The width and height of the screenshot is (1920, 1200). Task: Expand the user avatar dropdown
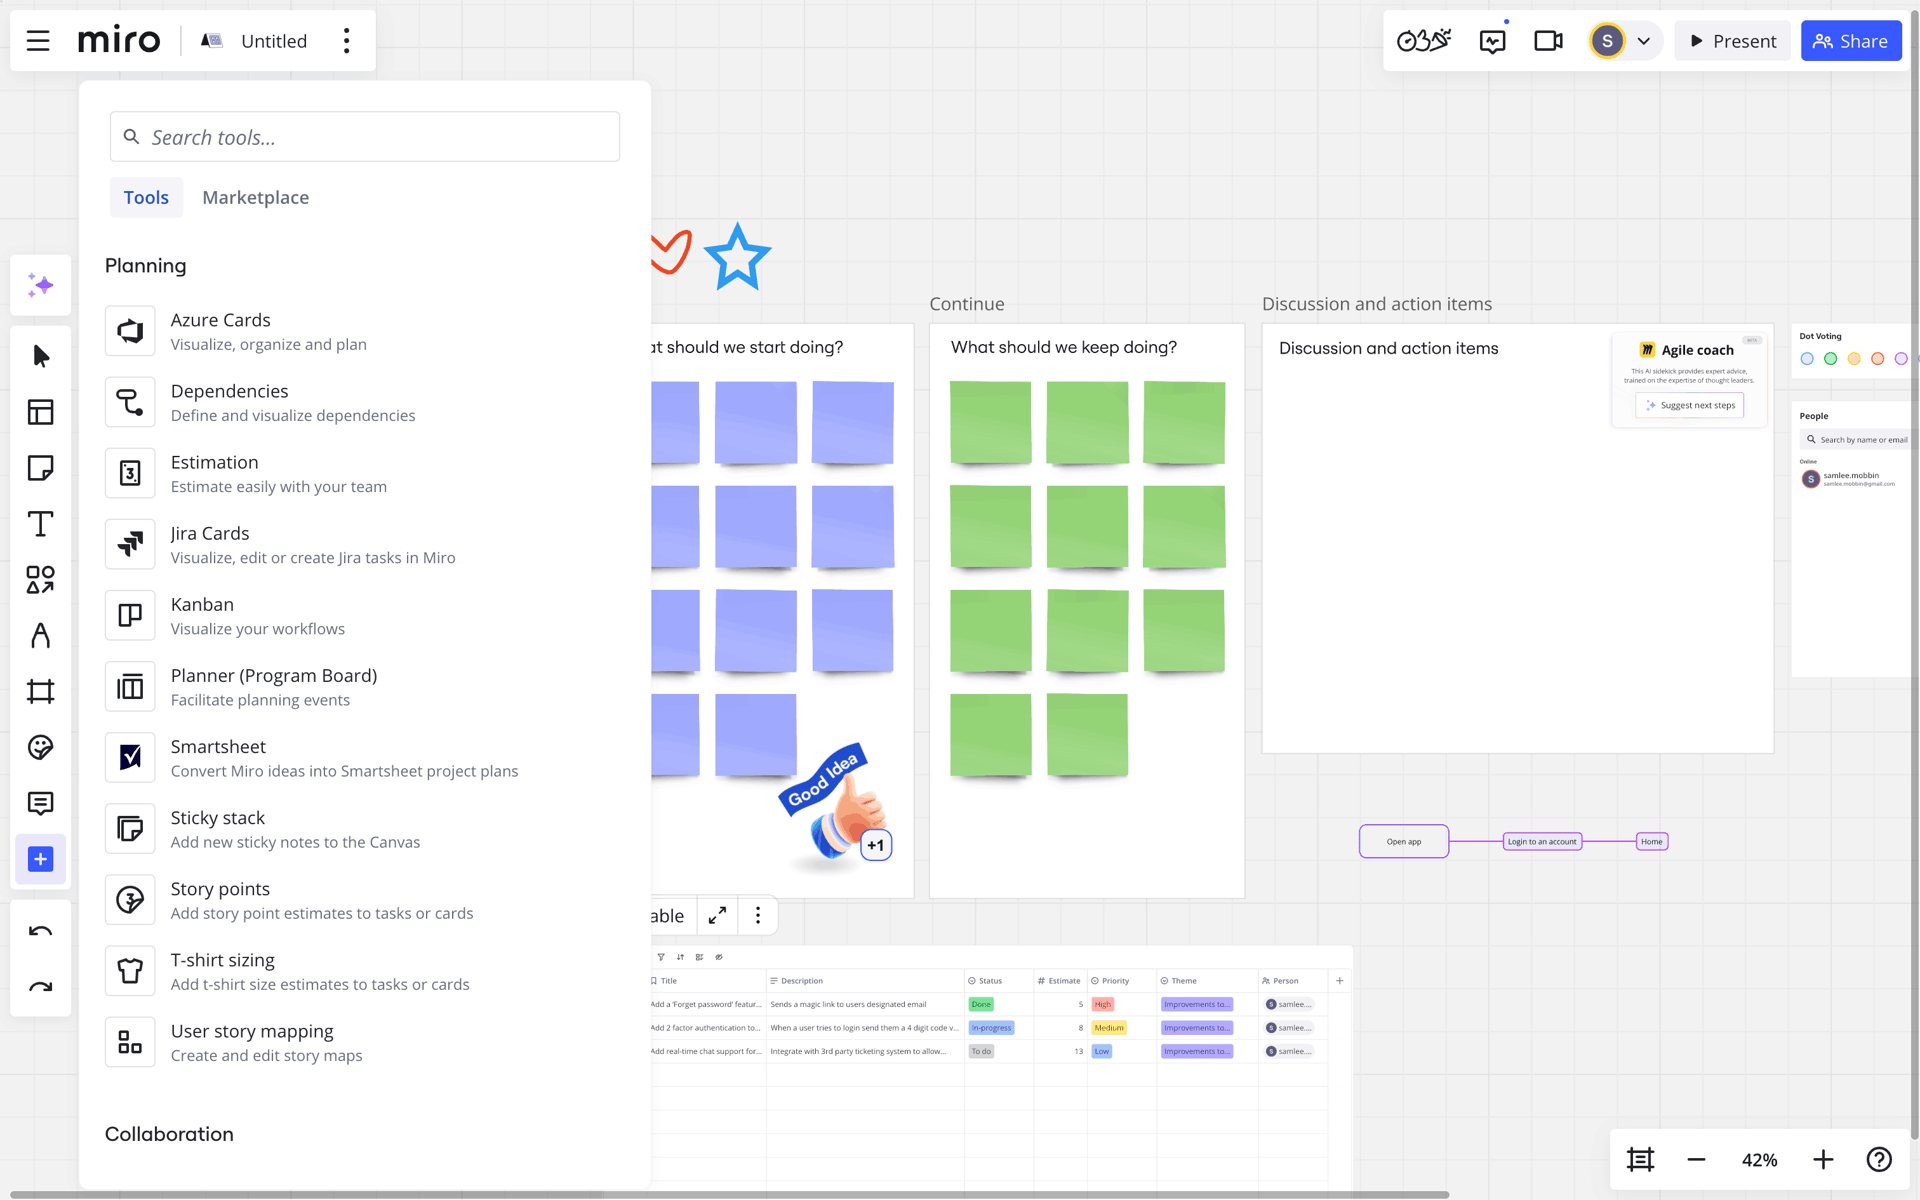point(1643,41)
